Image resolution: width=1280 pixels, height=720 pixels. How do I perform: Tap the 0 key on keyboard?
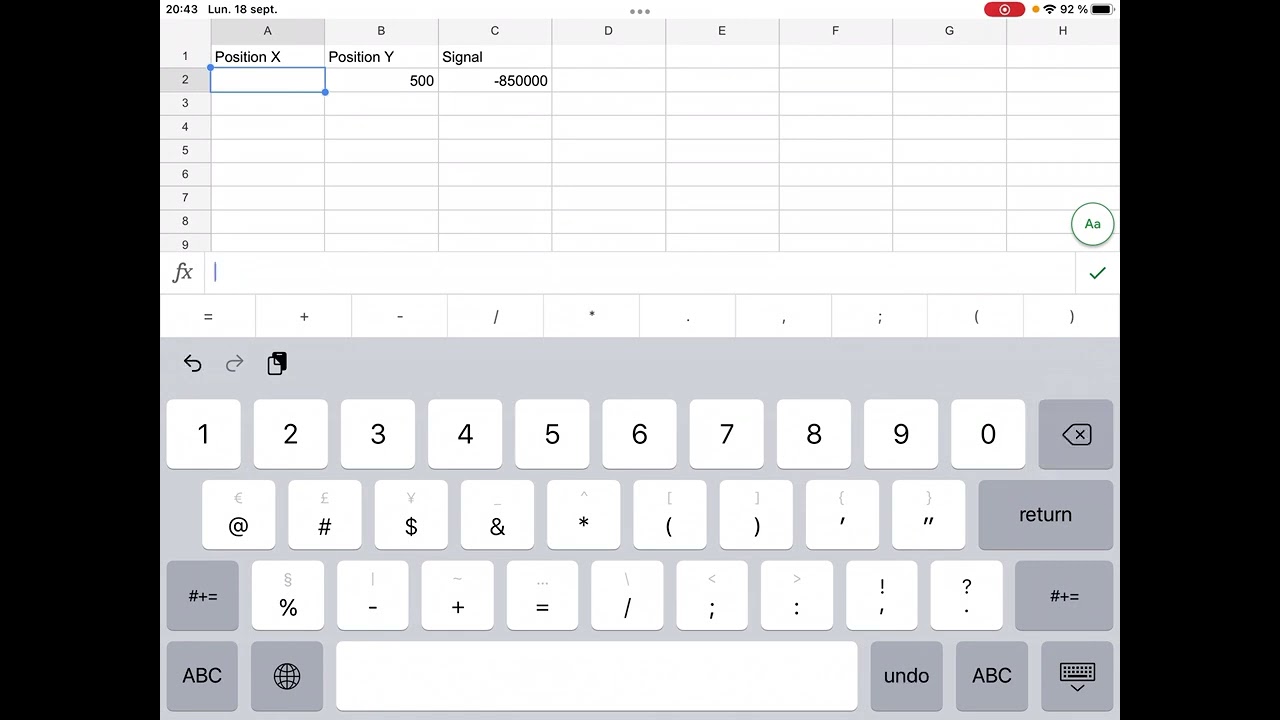[x=988, y=434]
